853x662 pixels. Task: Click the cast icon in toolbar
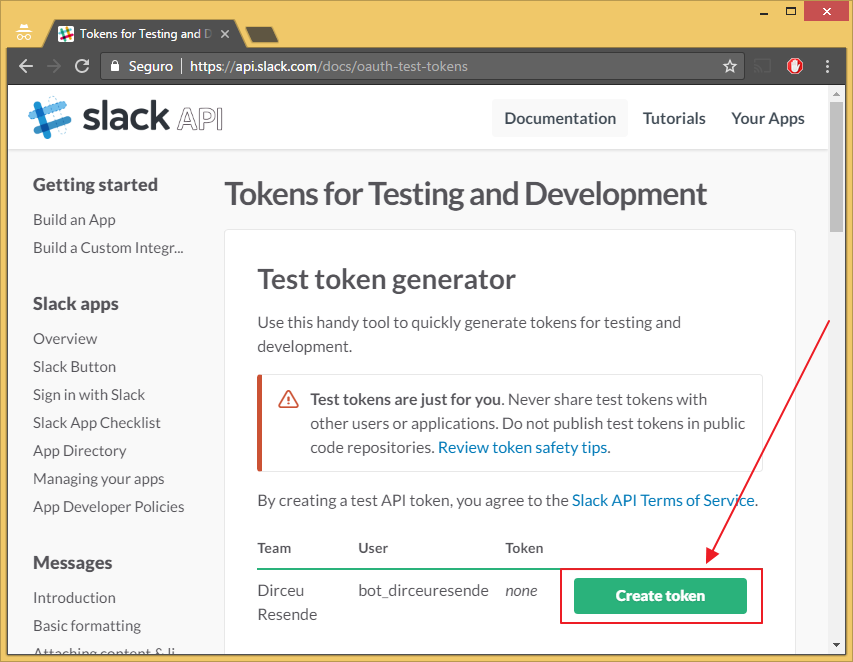(x=762, y=66)
